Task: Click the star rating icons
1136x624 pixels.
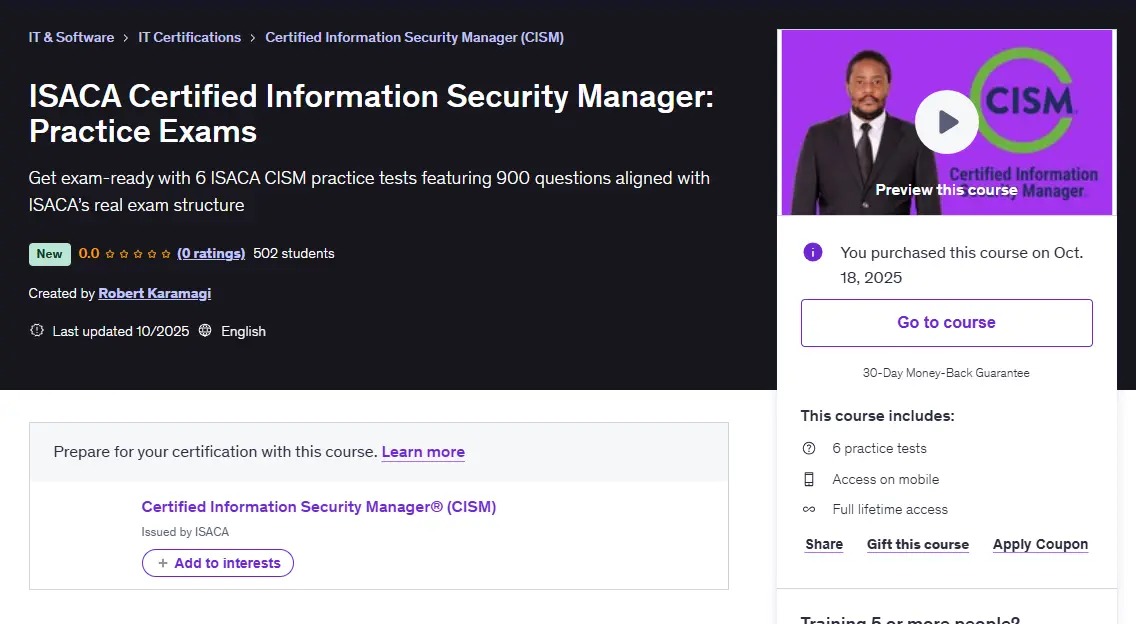Action: pos(138,254)
